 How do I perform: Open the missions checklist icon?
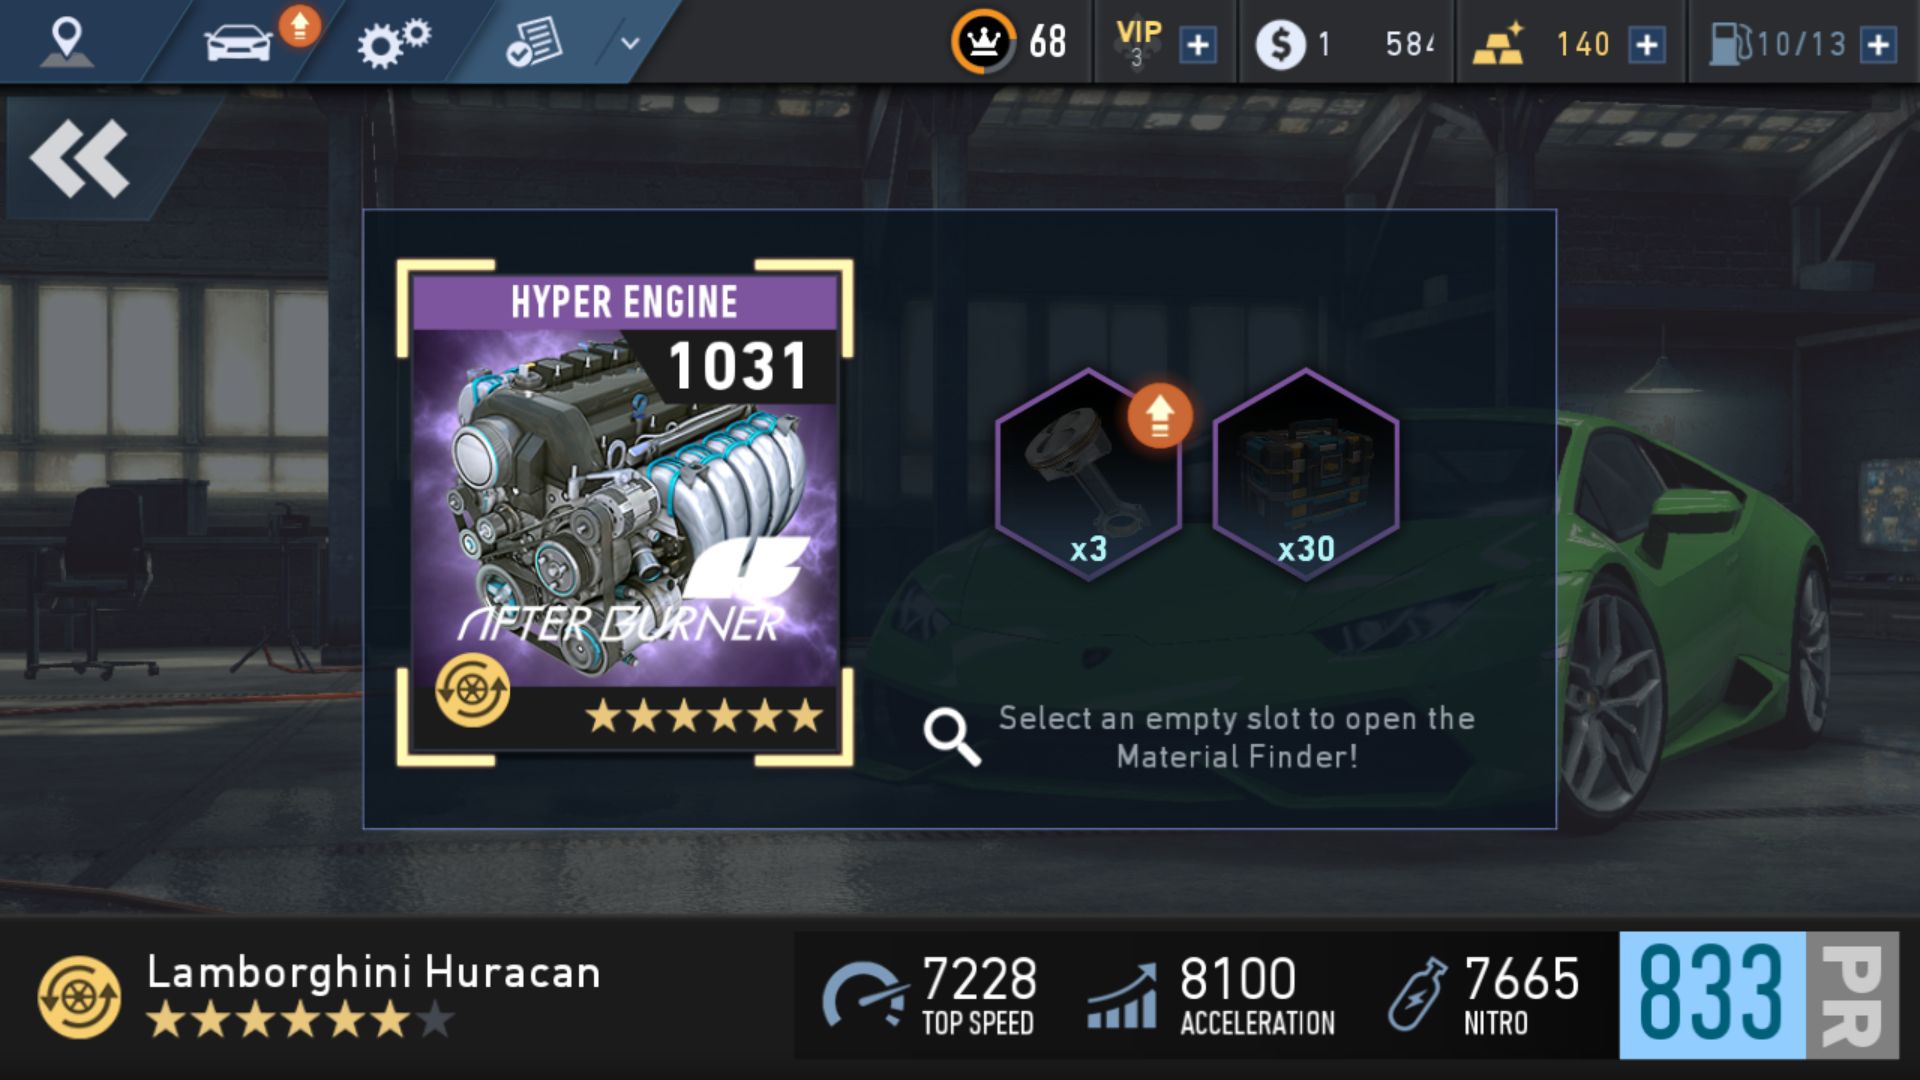point(534,43)
